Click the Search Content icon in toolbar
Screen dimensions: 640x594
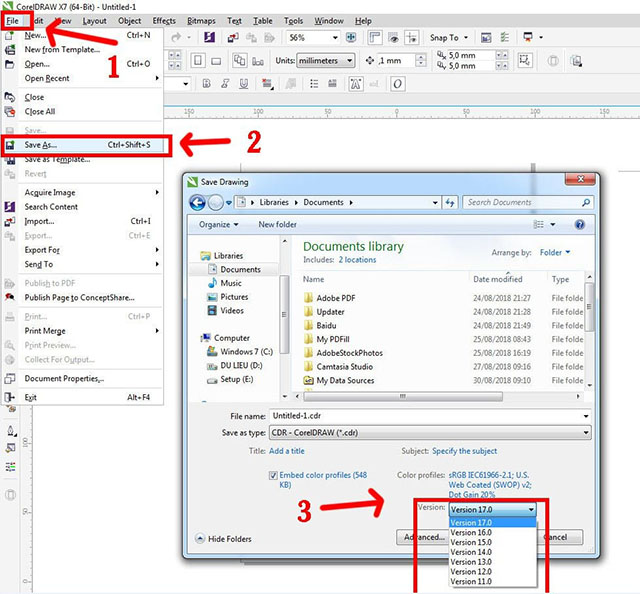point(210,38)
